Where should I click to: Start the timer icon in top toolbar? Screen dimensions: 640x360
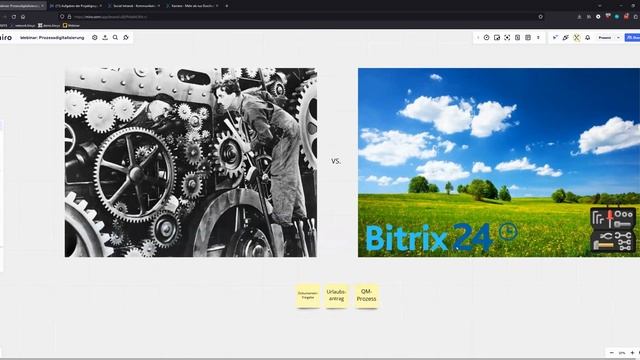coord(487,38)
